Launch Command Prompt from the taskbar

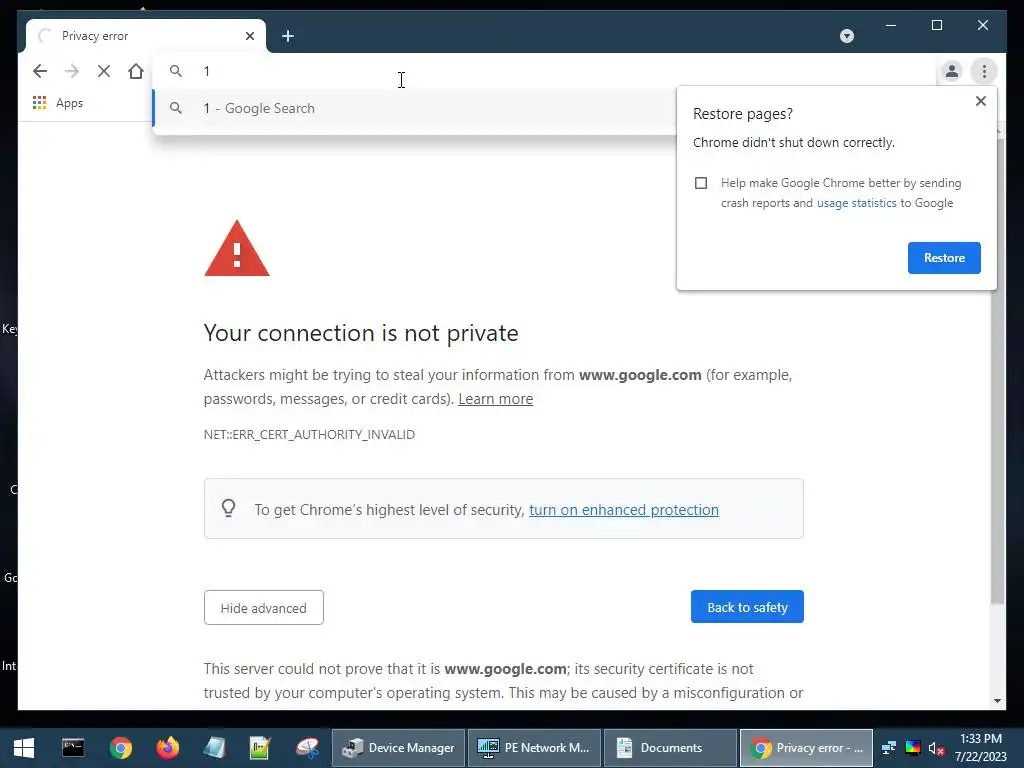tap(73, 748)
